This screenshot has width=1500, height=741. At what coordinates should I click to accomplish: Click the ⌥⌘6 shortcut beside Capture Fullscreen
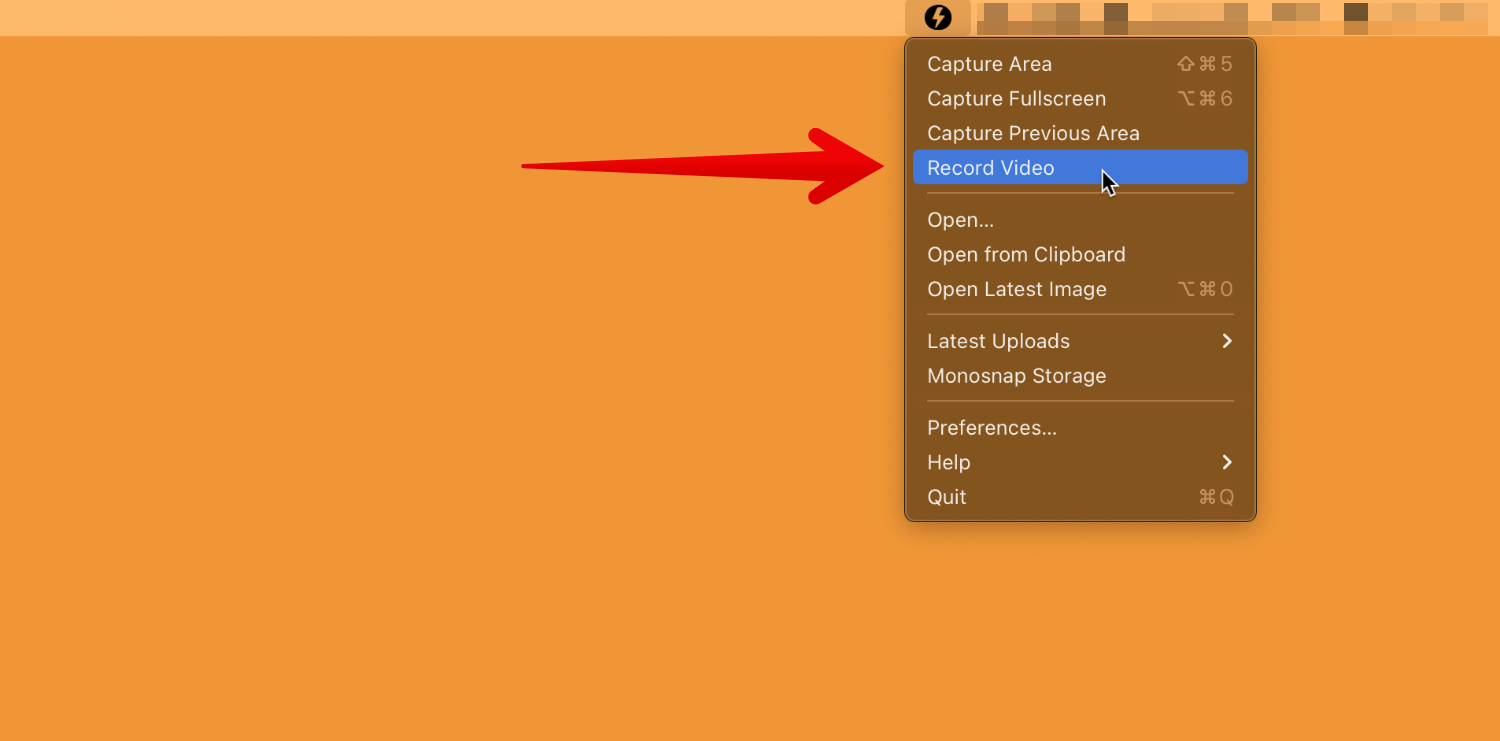[1204, 99]
